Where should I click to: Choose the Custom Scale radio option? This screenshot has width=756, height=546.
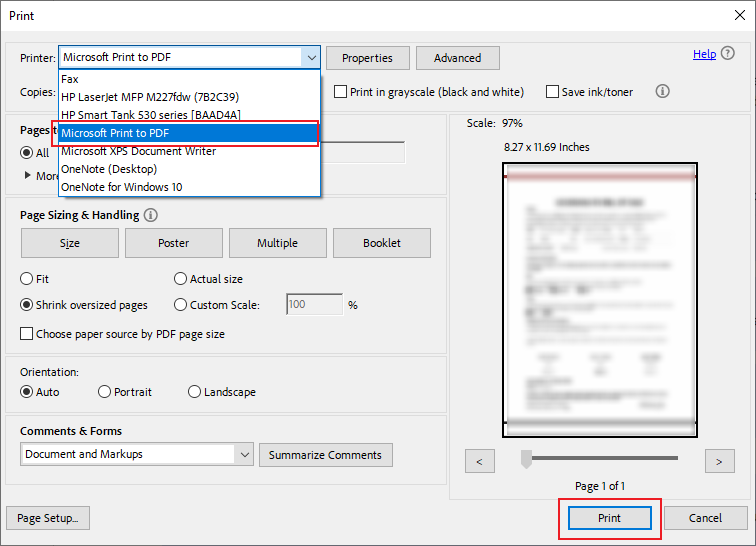click(x=180, y=305)
